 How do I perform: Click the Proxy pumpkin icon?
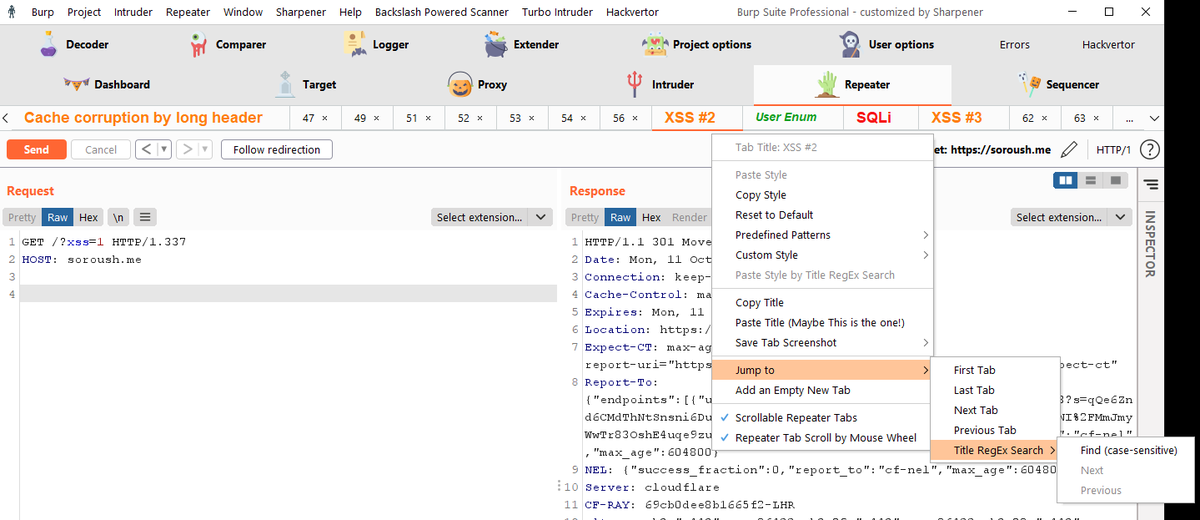(460, 84)
